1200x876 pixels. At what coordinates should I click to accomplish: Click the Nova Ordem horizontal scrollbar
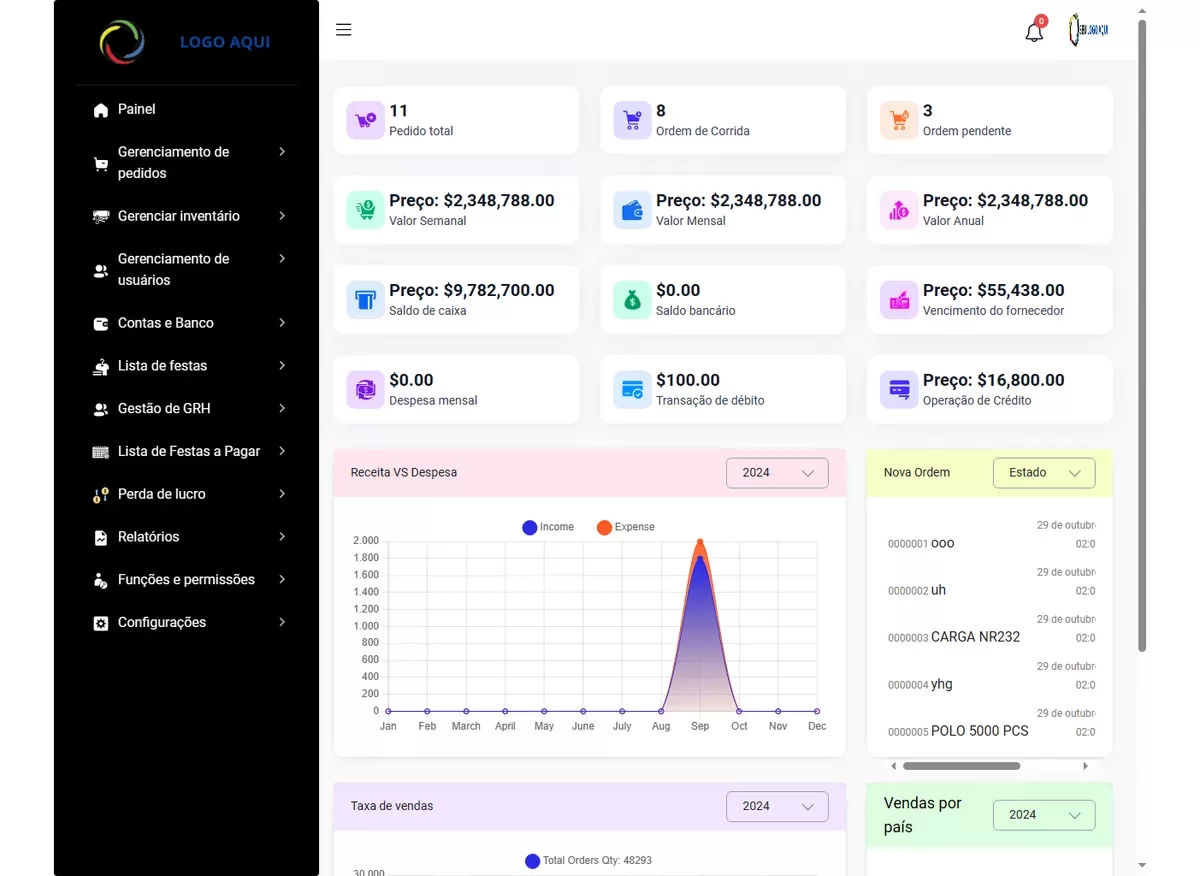(x=961, y=766)
